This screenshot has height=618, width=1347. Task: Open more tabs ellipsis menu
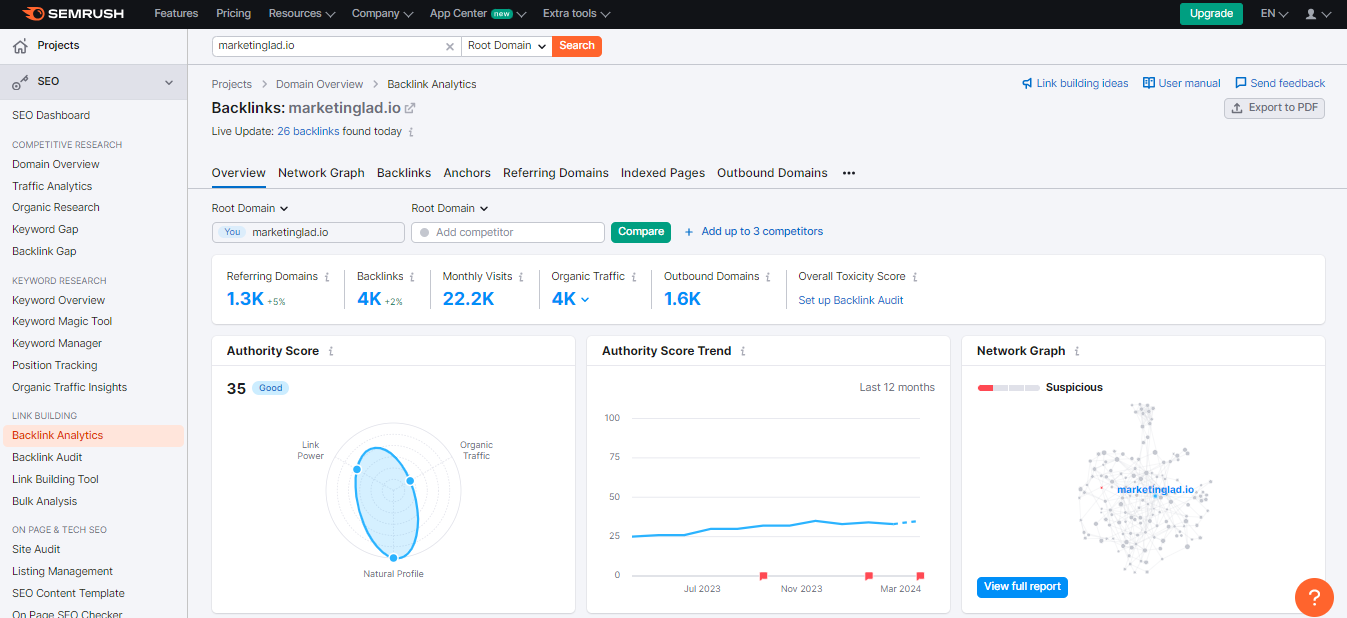point(849,173)
